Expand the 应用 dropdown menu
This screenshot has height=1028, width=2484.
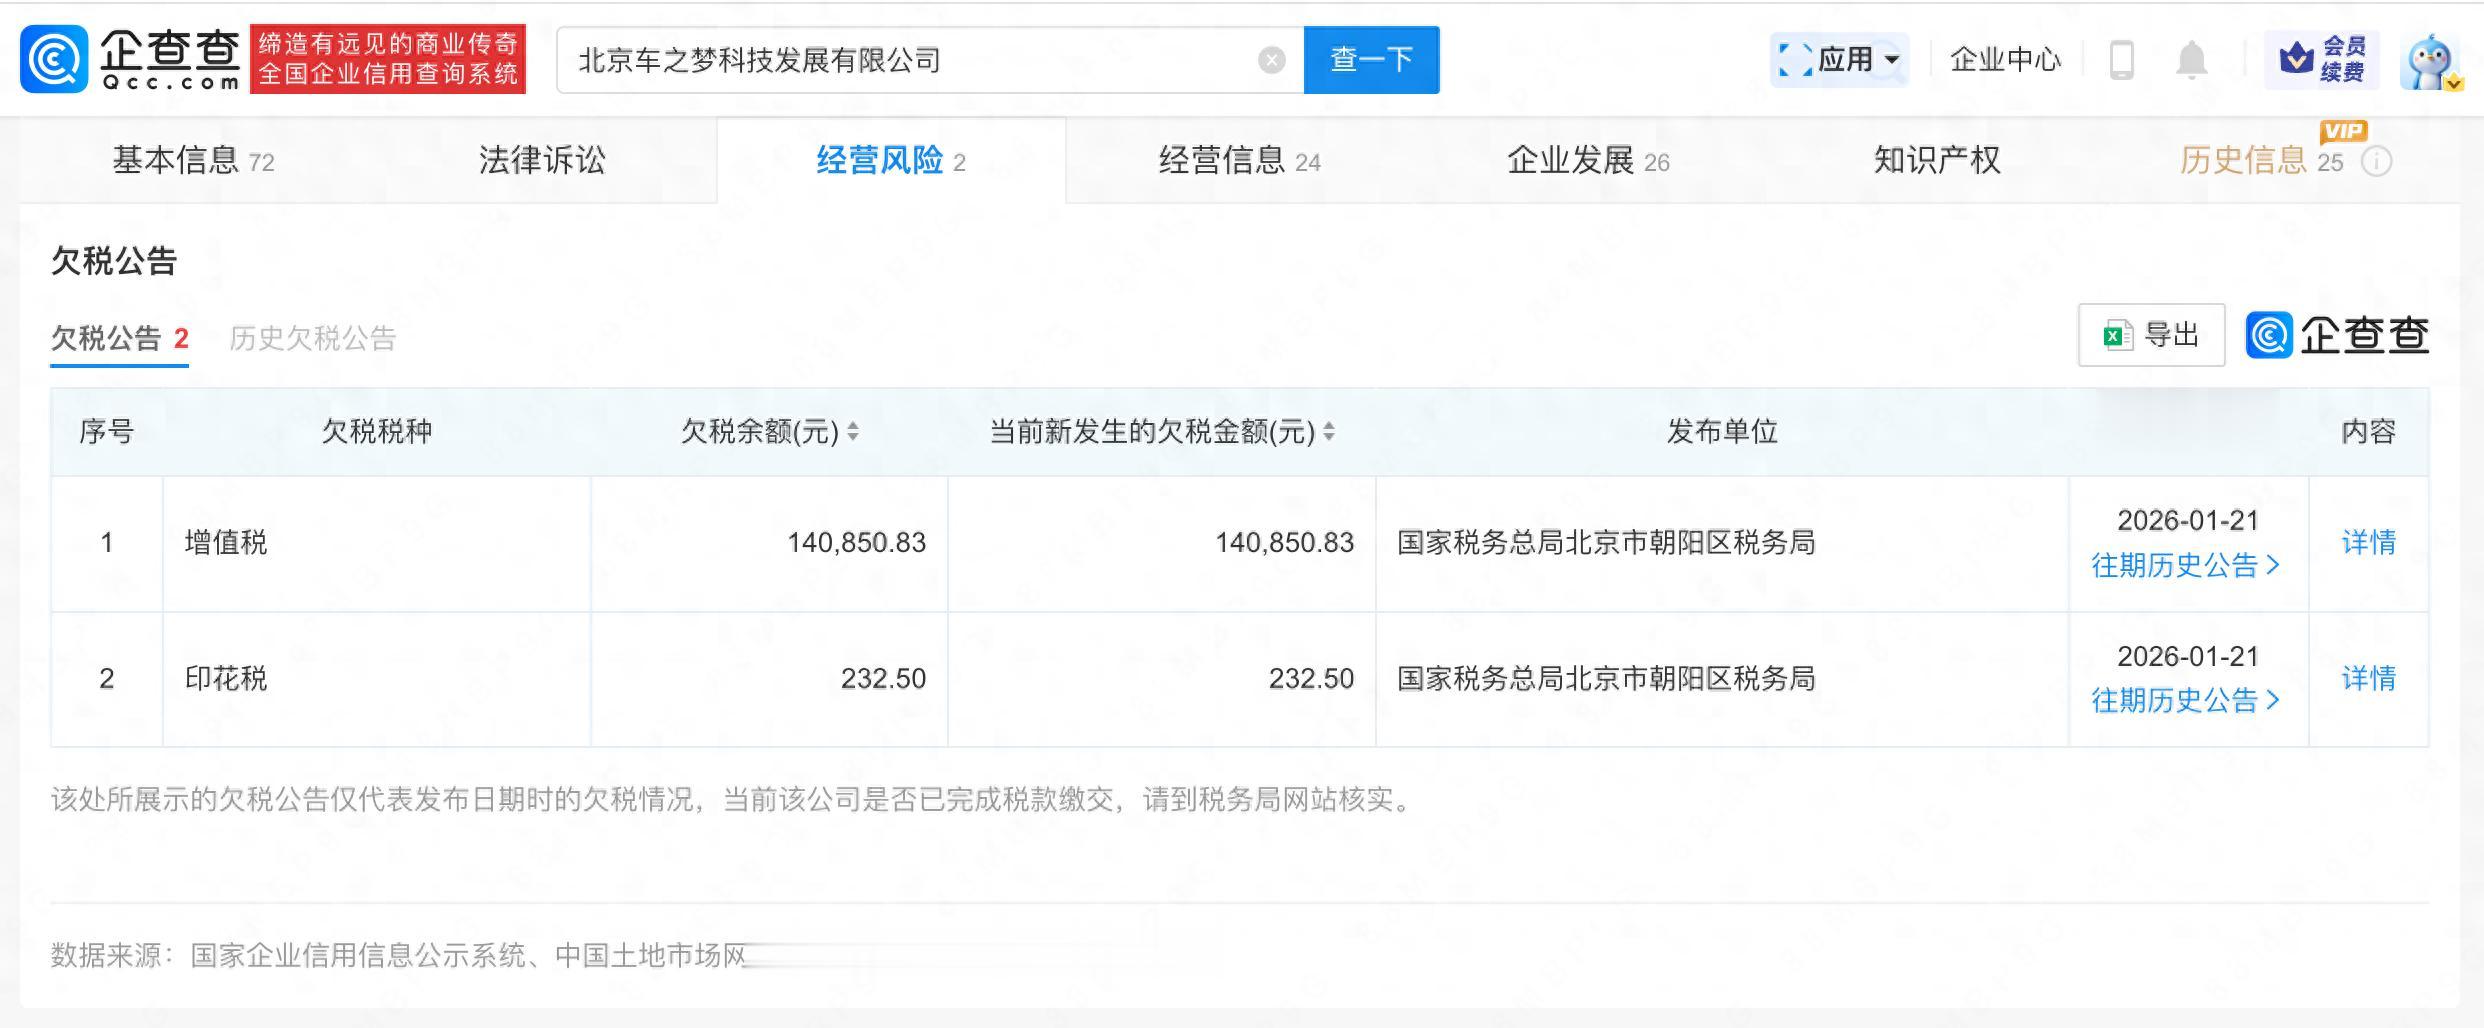(1840, 60)
